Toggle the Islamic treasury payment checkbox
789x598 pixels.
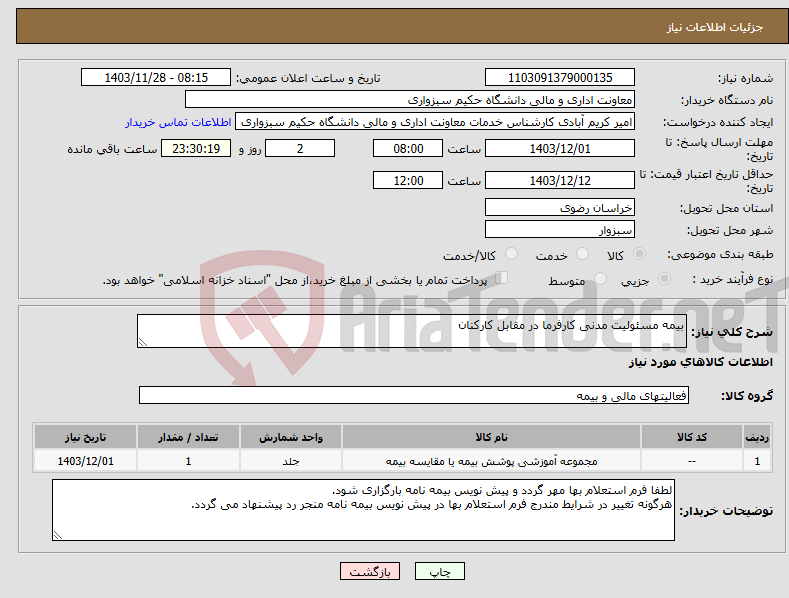[501, 277]
